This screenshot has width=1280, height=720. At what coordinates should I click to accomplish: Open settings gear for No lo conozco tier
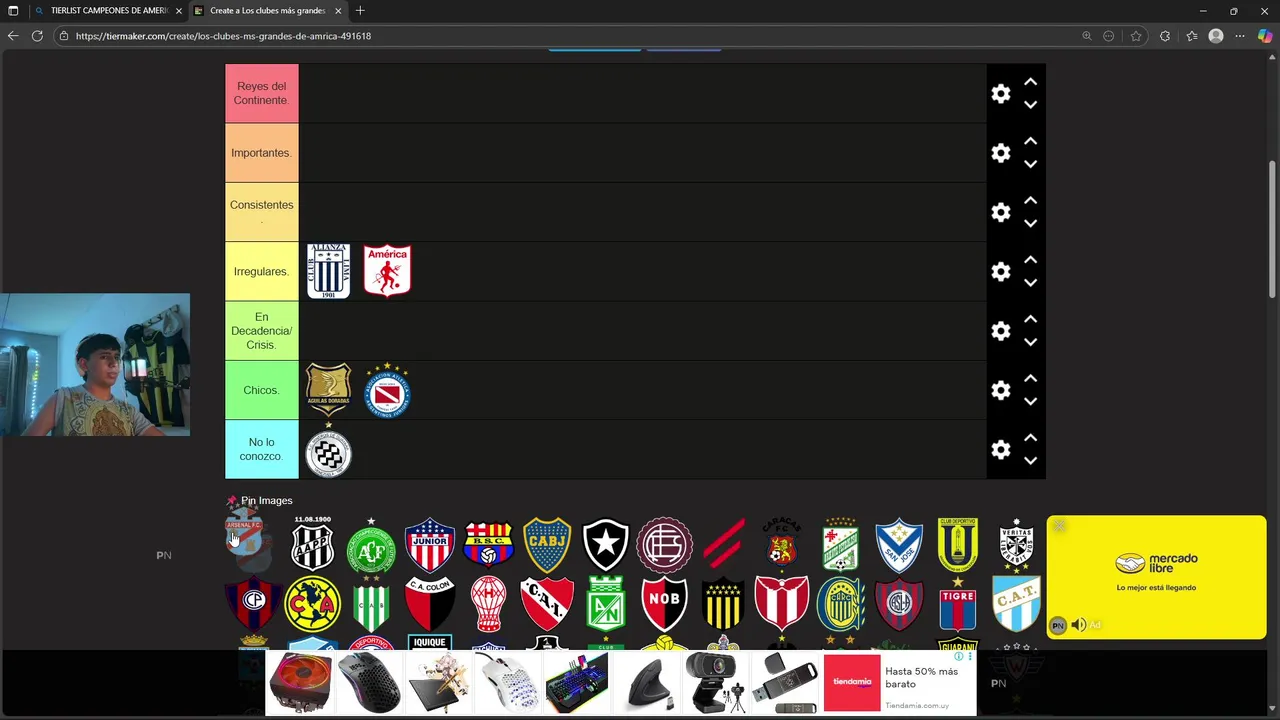[x=1000, y=450]
